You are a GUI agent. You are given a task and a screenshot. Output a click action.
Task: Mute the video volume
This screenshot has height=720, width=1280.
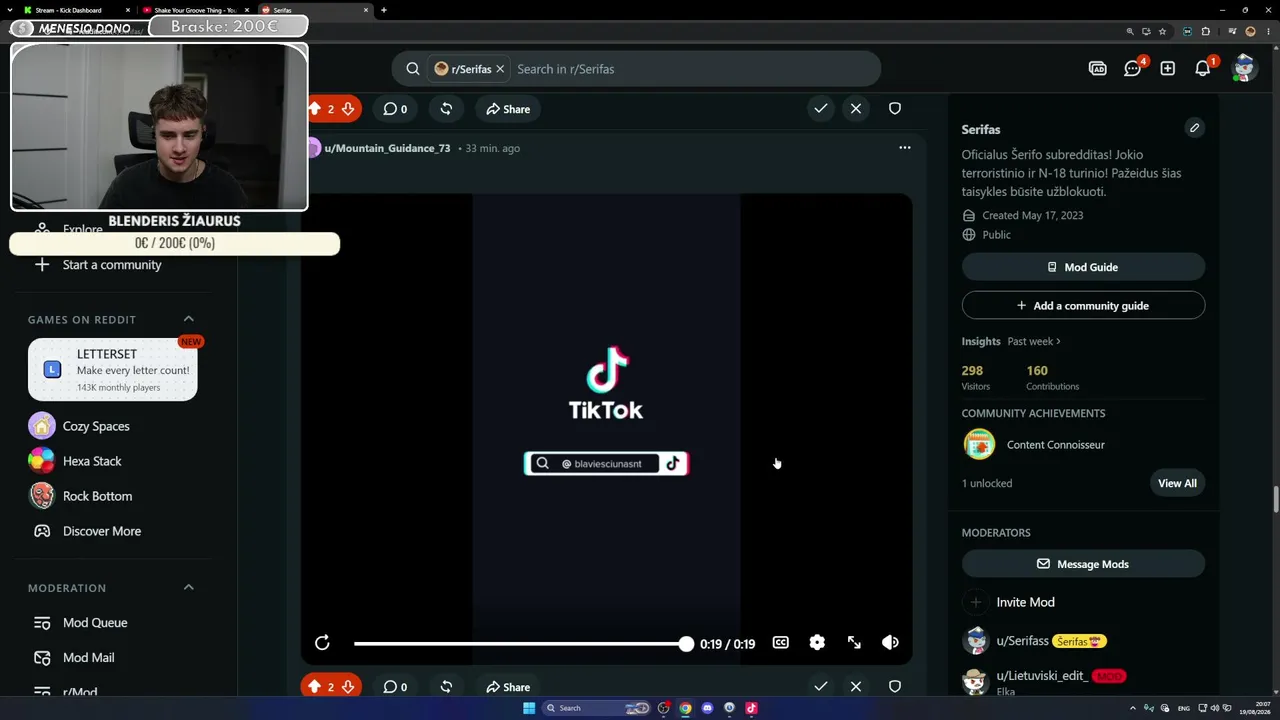point(890,643)
